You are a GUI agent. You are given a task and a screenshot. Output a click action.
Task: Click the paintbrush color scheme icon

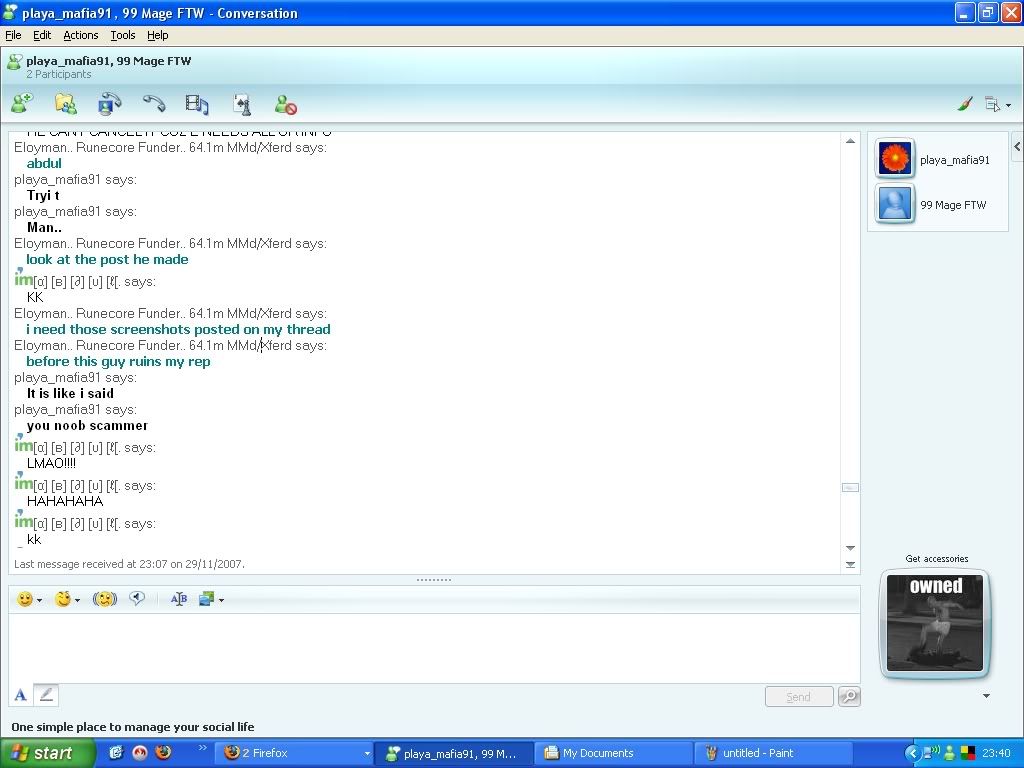[965, 104]
